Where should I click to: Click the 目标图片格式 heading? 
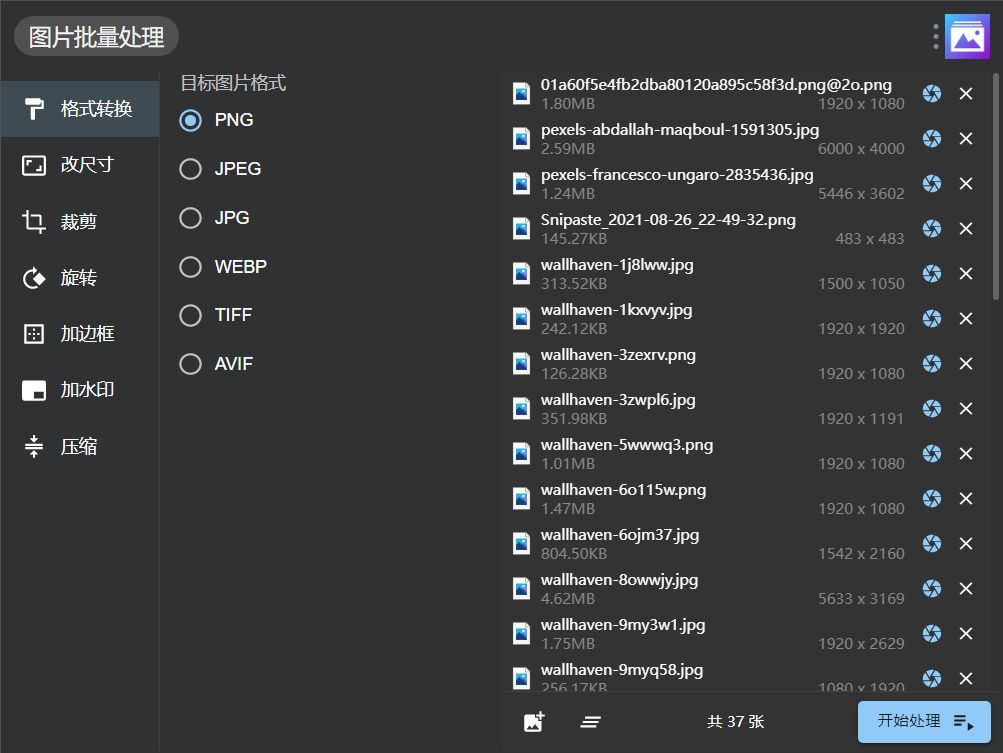pos(233,83)
